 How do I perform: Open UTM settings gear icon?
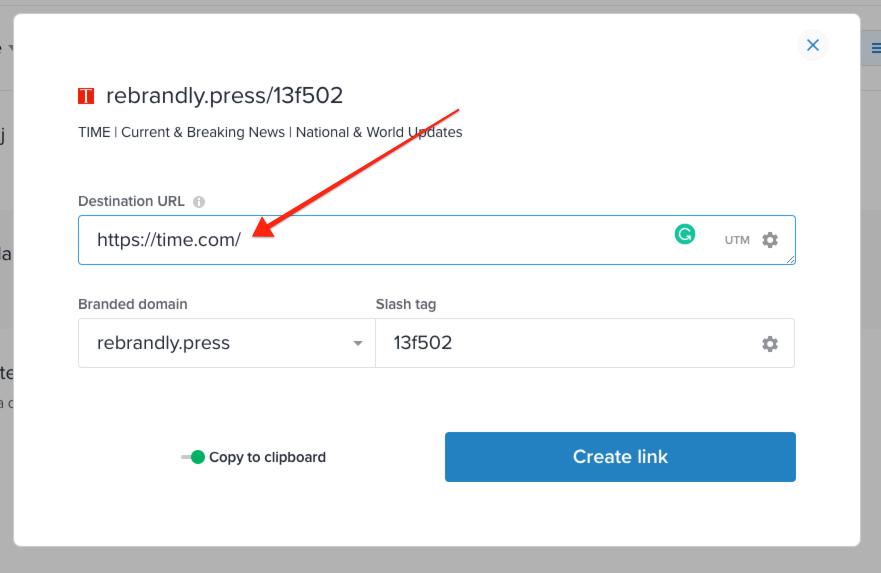click(x=770, y=240)
